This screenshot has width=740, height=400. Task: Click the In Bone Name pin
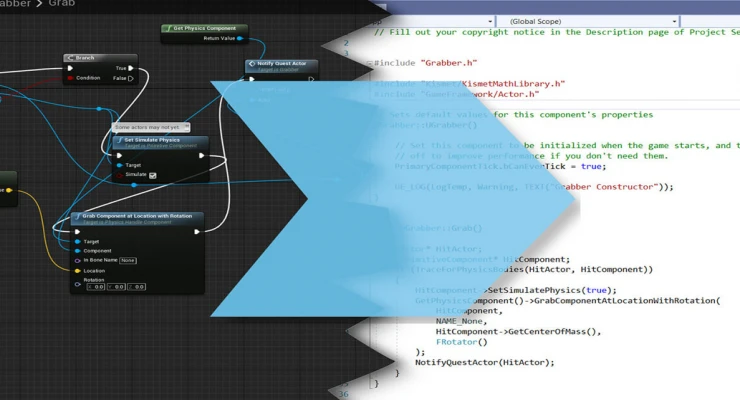77,260
